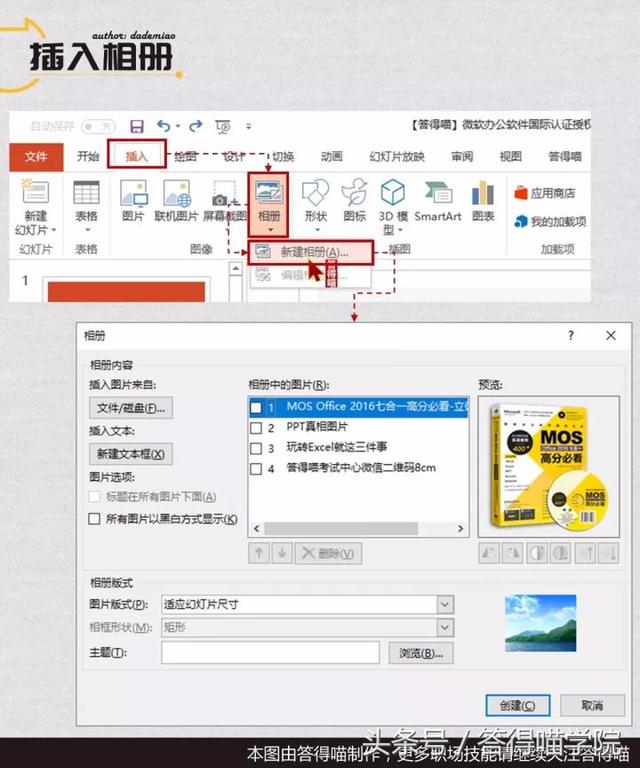
Task: Increase brightness of the preview picture
Action: 585,553
